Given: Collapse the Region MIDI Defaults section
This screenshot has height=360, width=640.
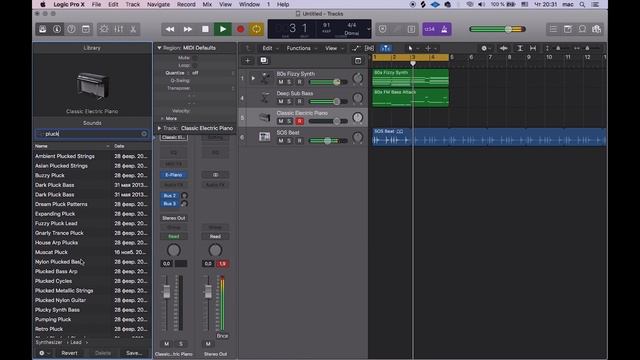Looking at the screenshot, I should (159, 48).
